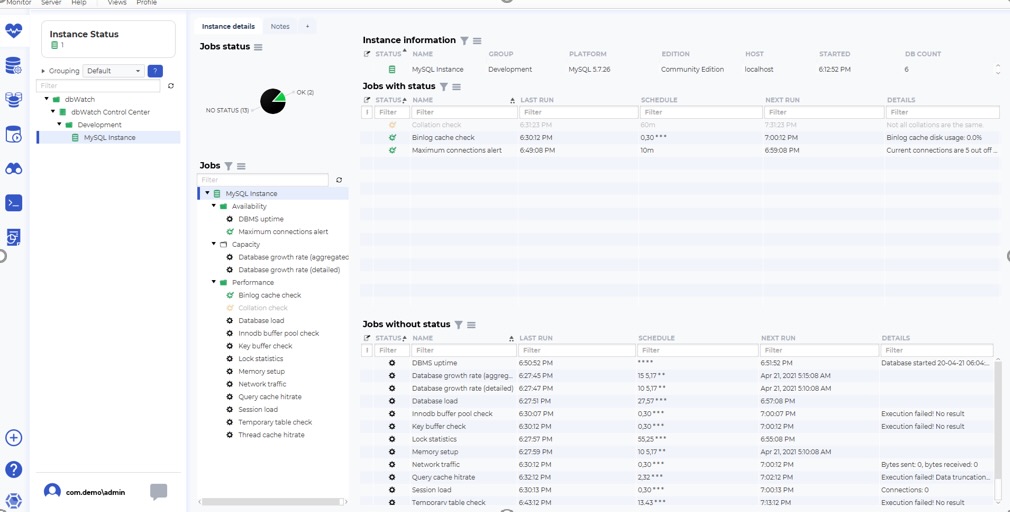Collapse the Performance job folder

214,282
